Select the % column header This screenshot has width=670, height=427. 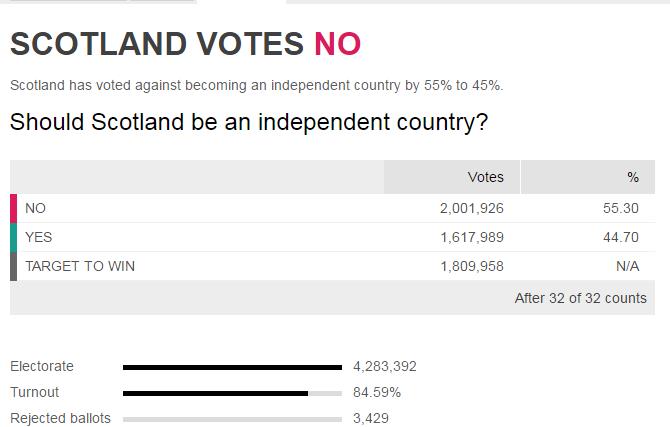(x=632, y=177)
